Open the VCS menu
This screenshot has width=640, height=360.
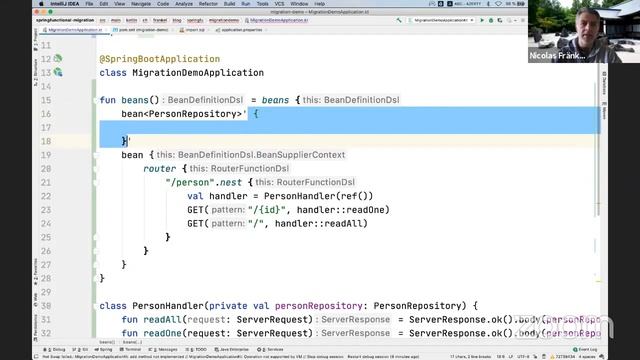click(279, 4)
